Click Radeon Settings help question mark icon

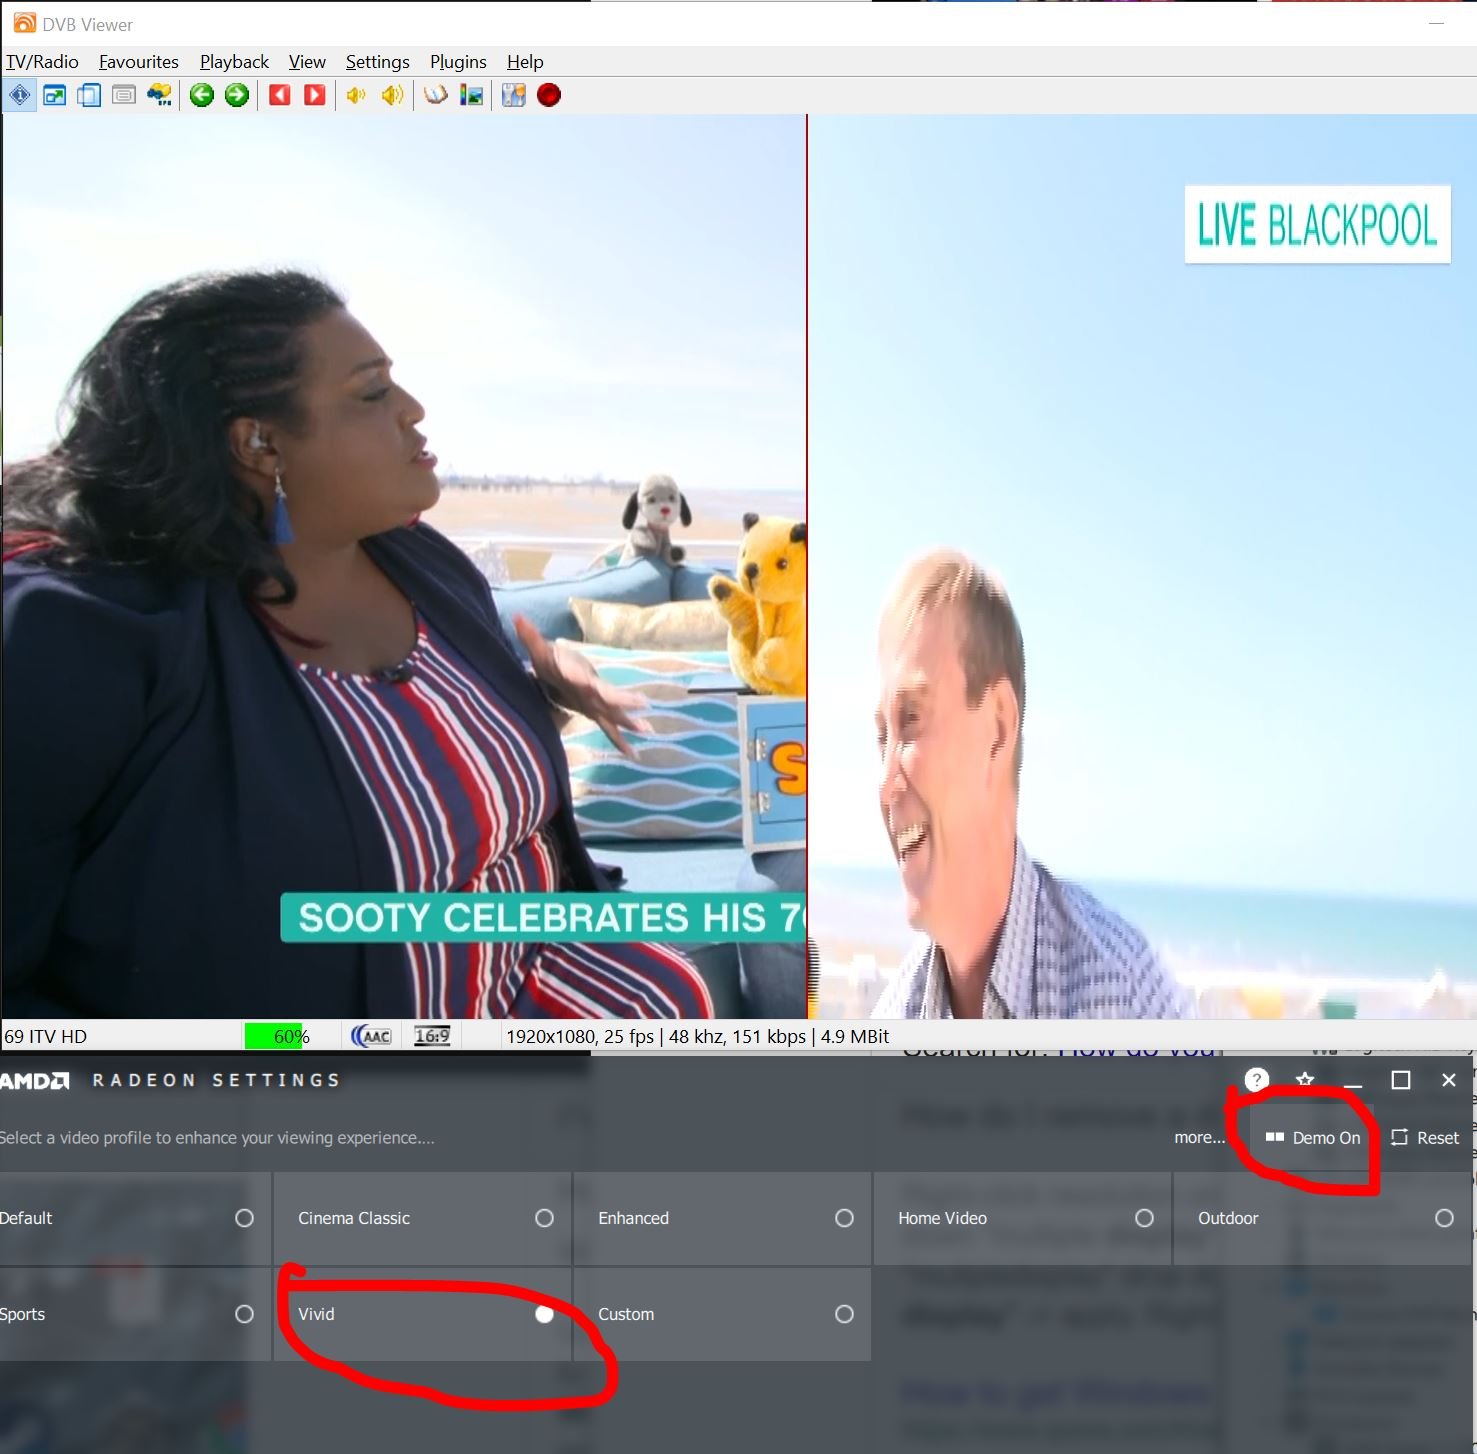tap(1256, 1080)
